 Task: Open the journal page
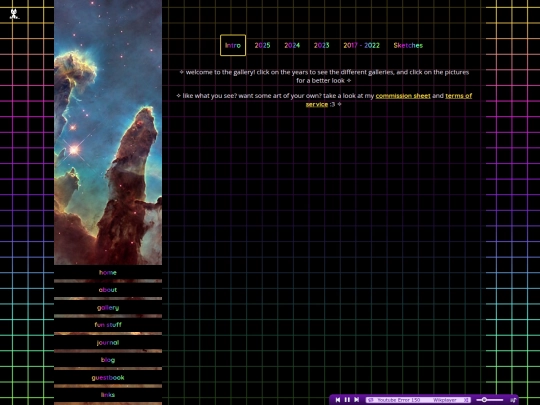pyautogui.click(x=108, y=343)
